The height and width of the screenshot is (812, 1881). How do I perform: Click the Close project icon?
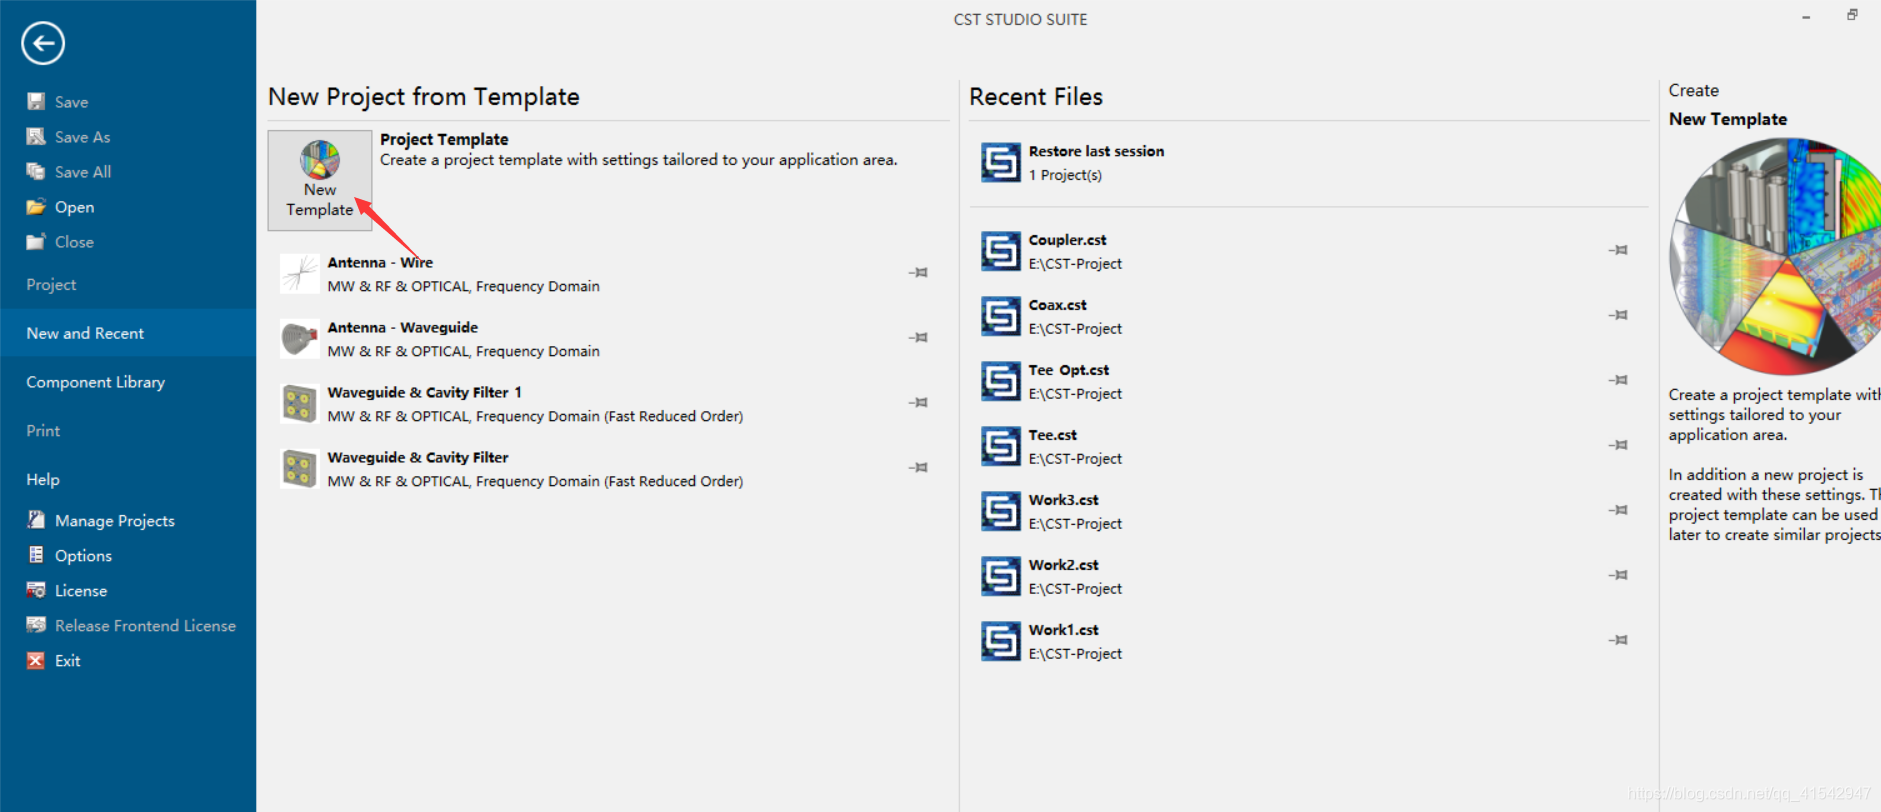point(36,241)
